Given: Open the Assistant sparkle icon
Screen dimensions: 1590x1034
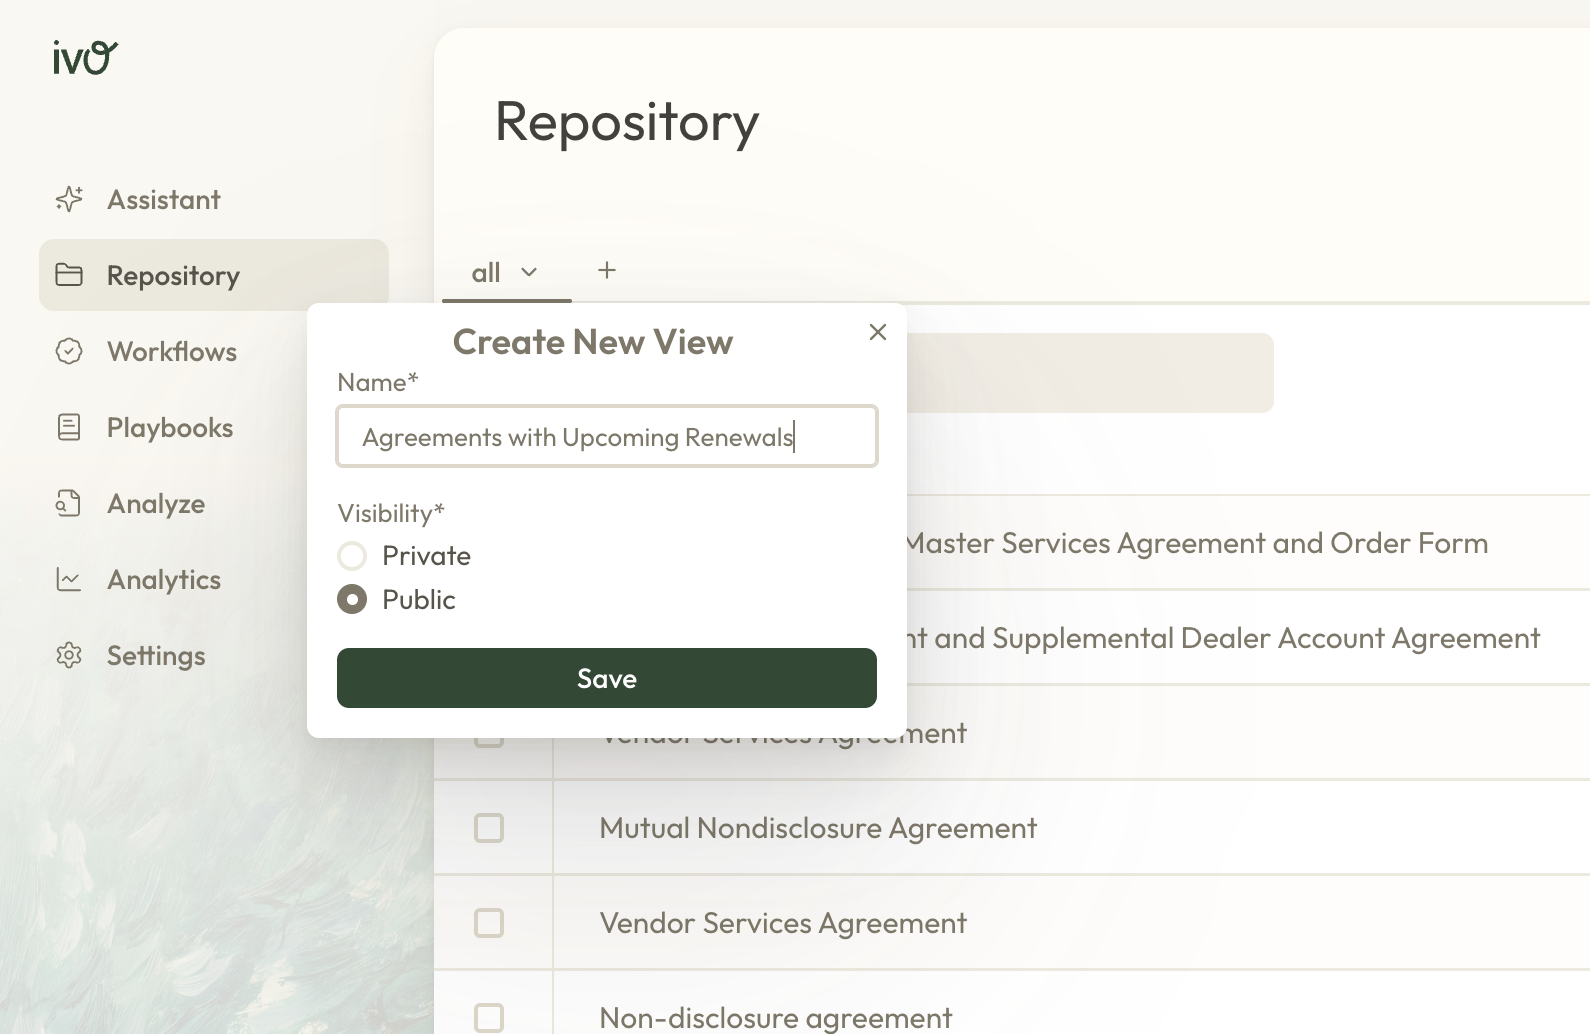Looking at the screenshot, I should point(69,200).
